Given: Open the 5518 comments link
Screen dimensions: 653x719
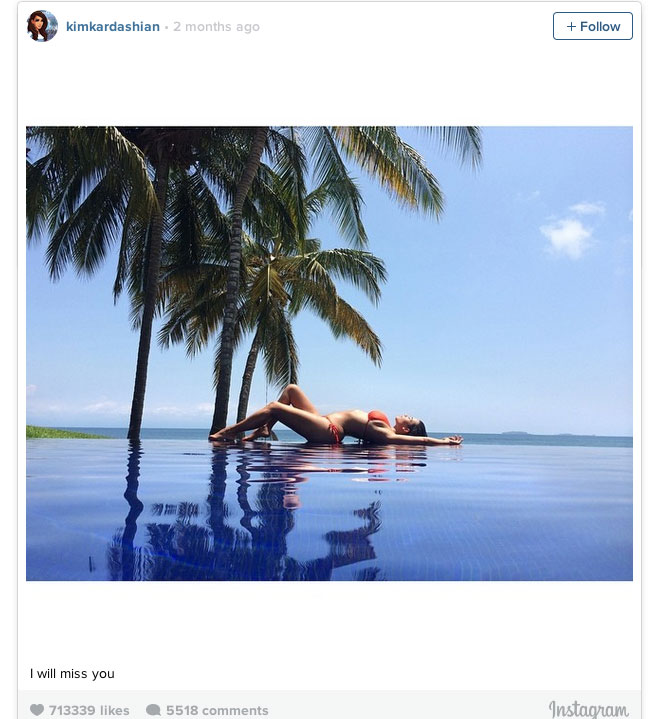Looking at the screenshot, I should click(x=217, y=710).
